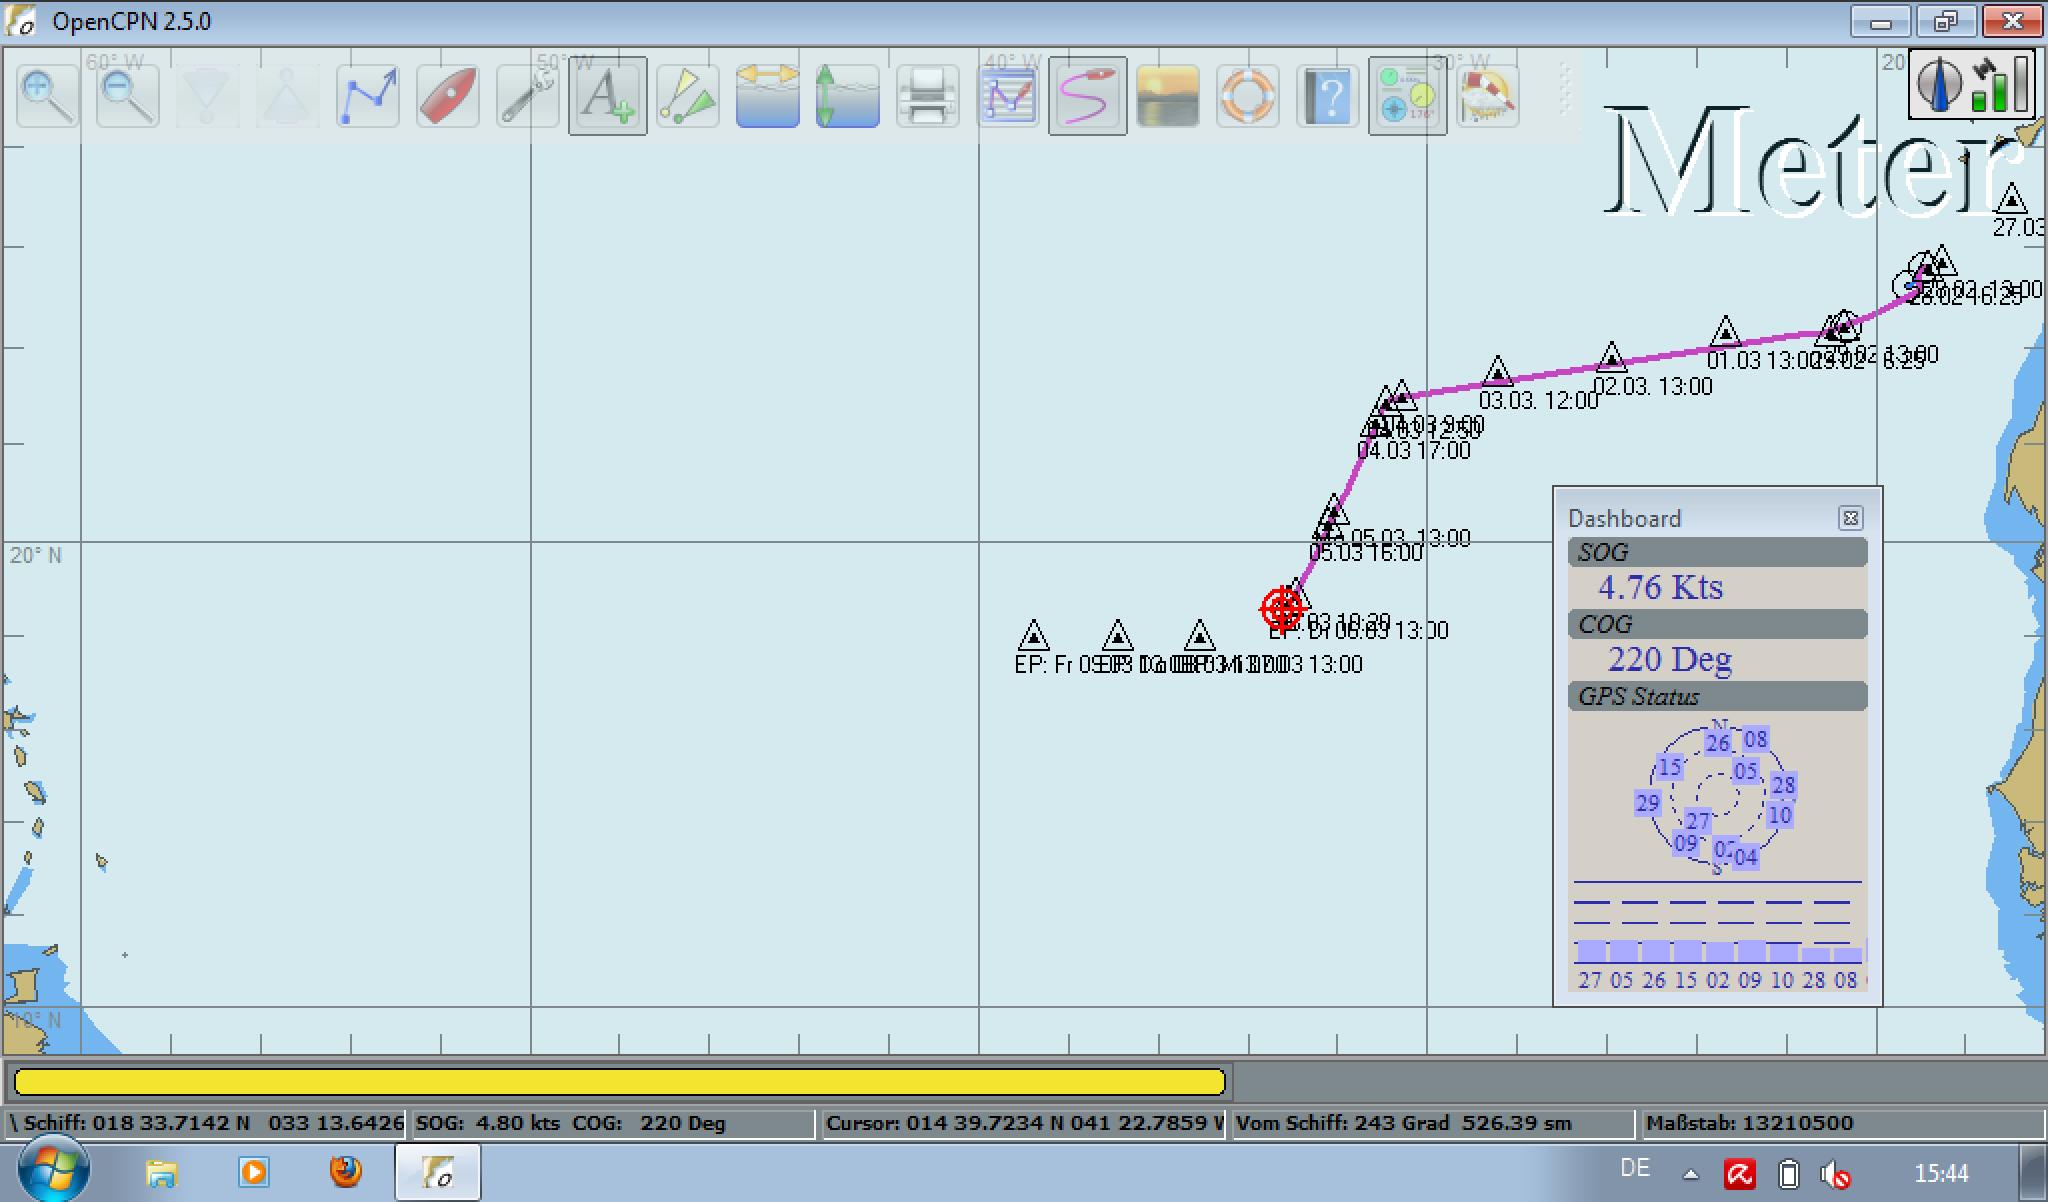Viewport: 2048px width, 1202px height.
Task: Click the SOG 4.76 Kts reading
Action: (x=1660, y=587)
